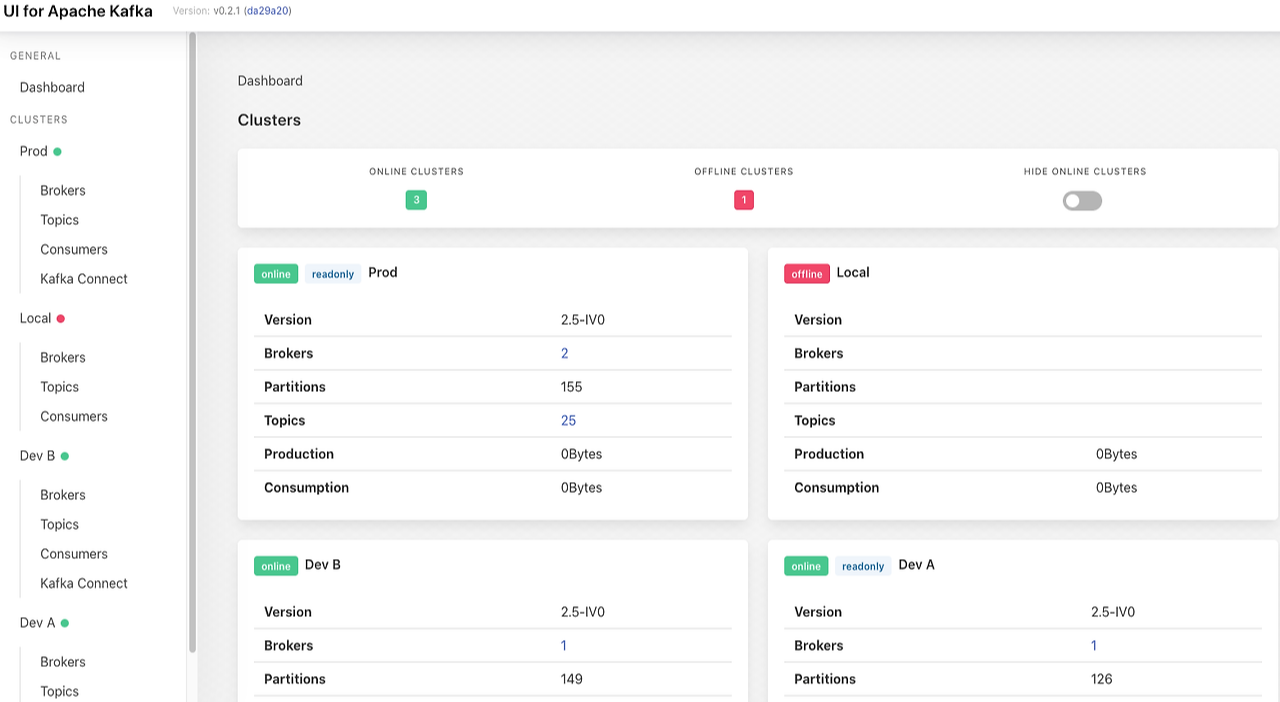This screenshot has width=1280, height=702.
Task: Click the da29a20 commit version link
Action: click(x=267, y=11)
